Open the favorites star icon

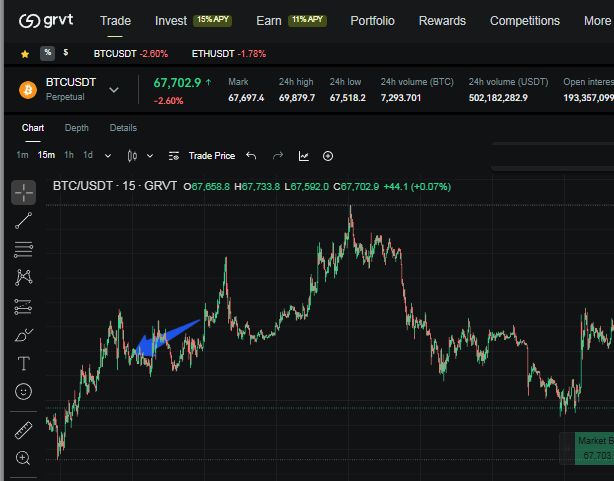point(25,54)
